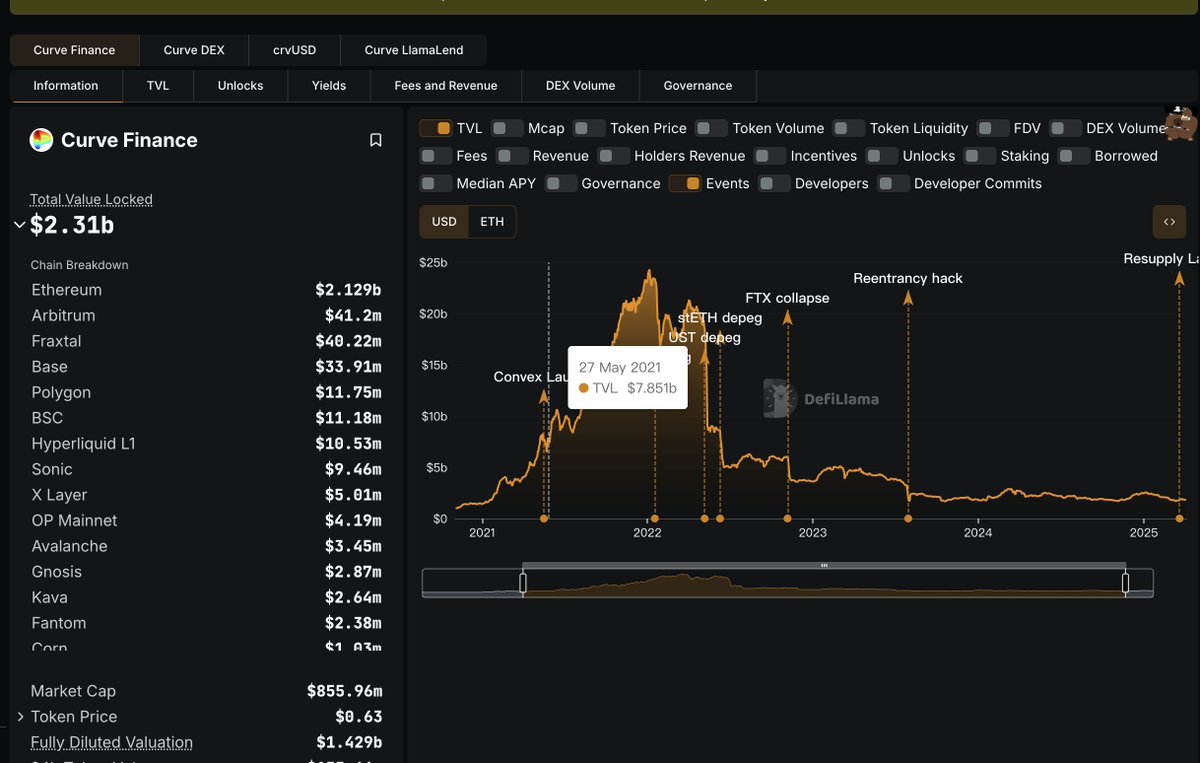This screenshot has width=1200, height=763.
Task: Enable the Mcap chart series
Action: tap(508, 128)
